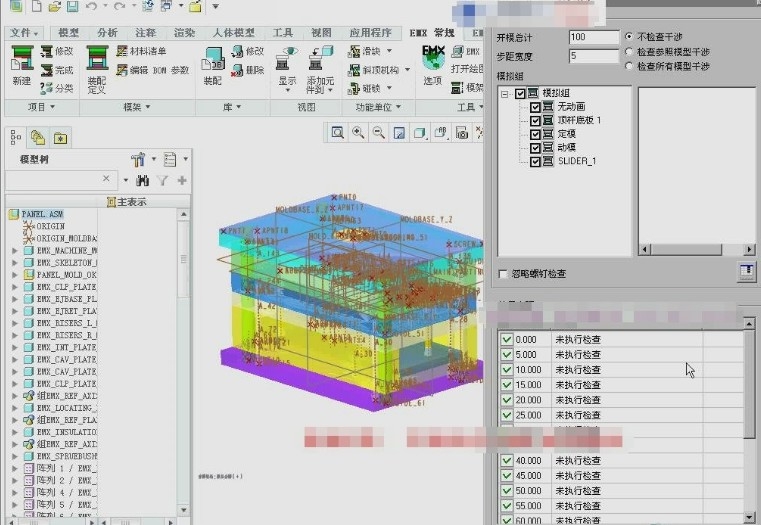Clear the model tree search with X
761x525 pixels.
(106, 179)
